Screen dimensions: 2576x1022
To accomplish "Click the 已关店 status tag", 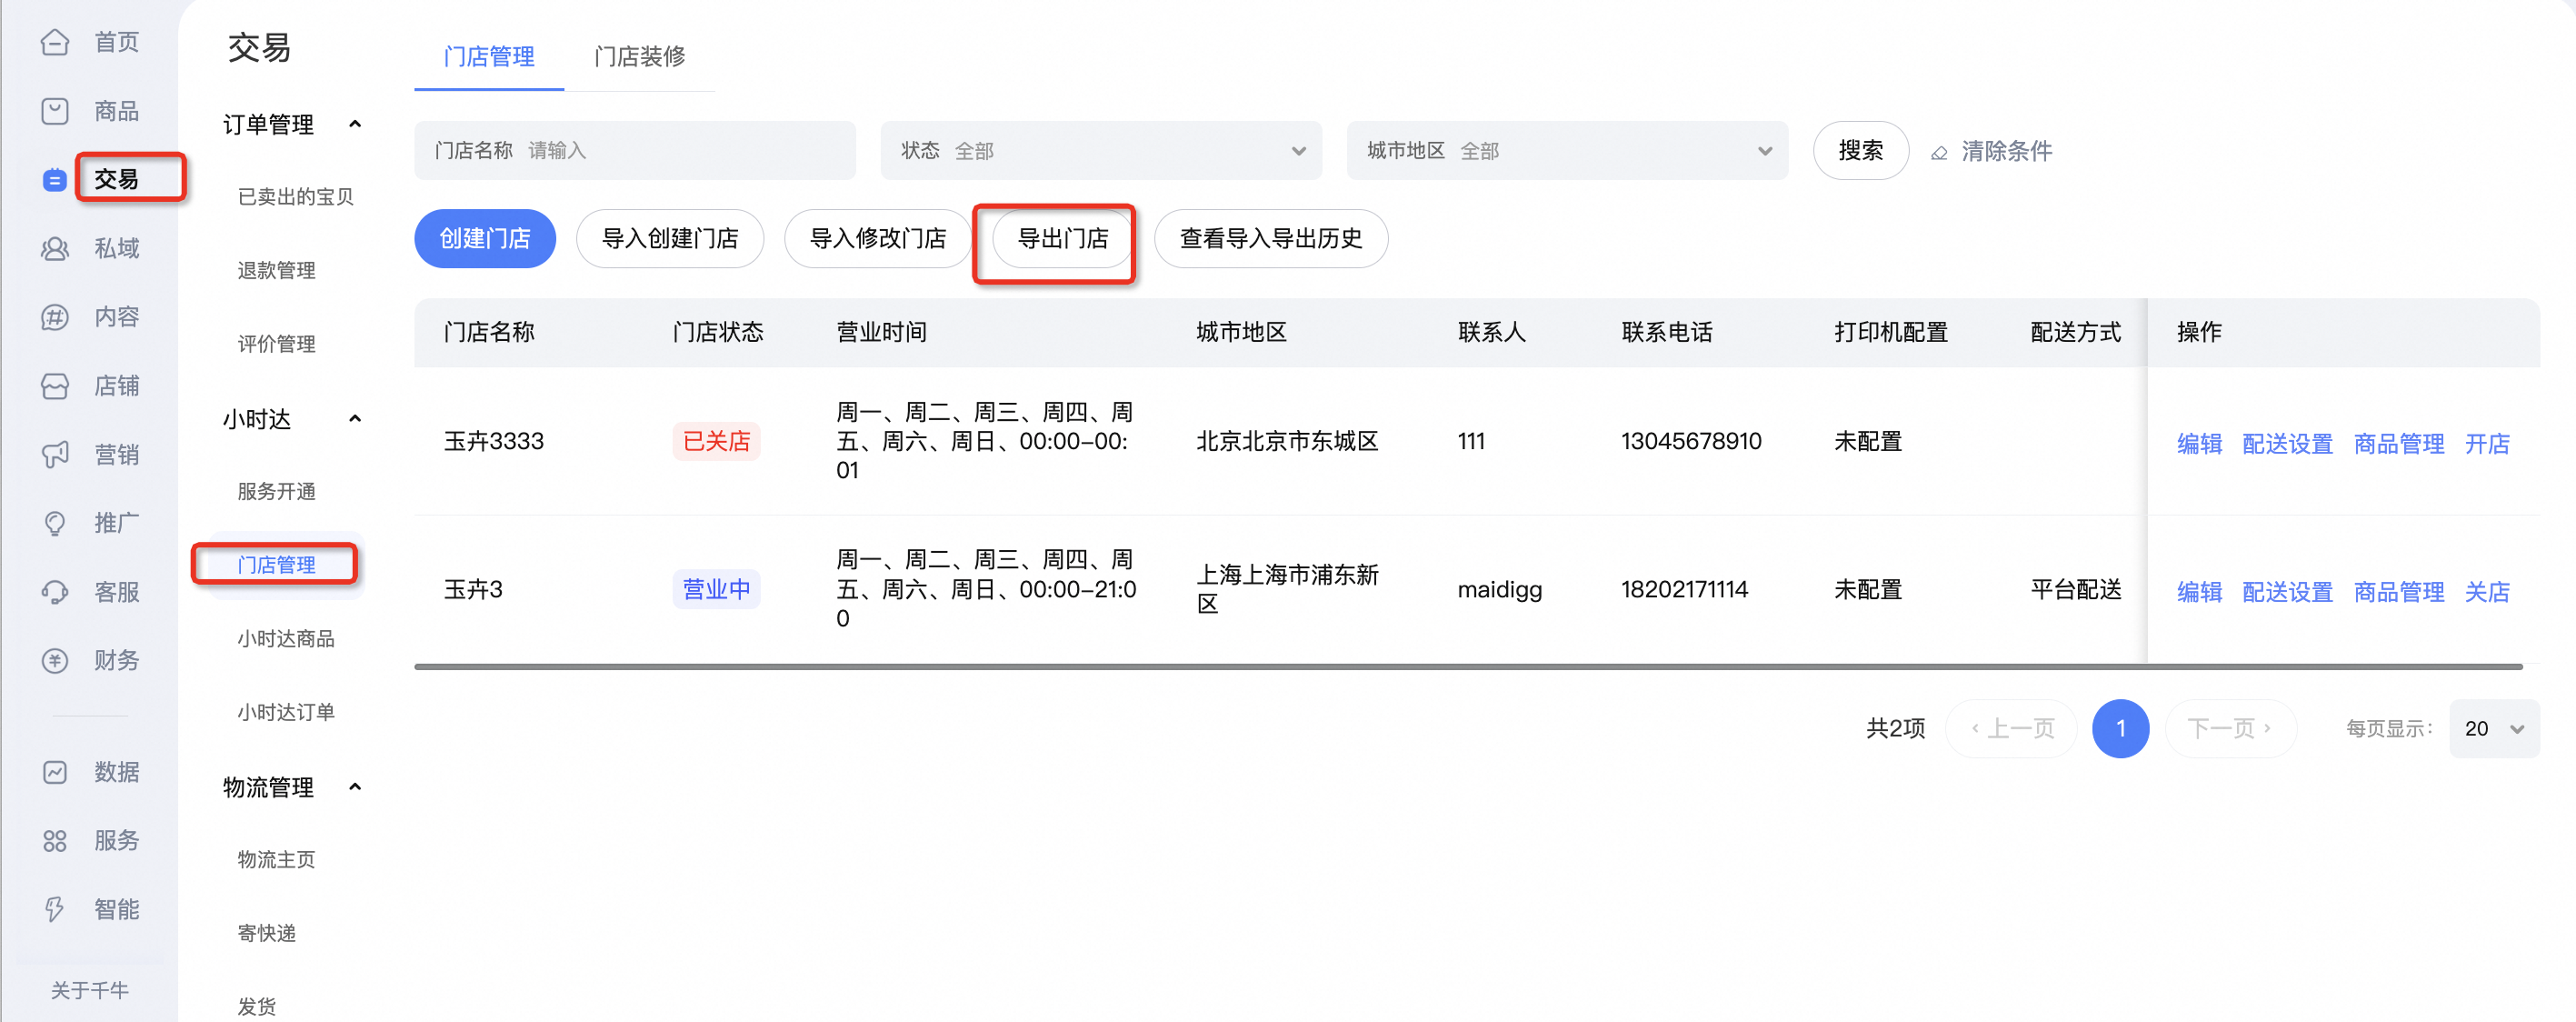I will 716,441.
